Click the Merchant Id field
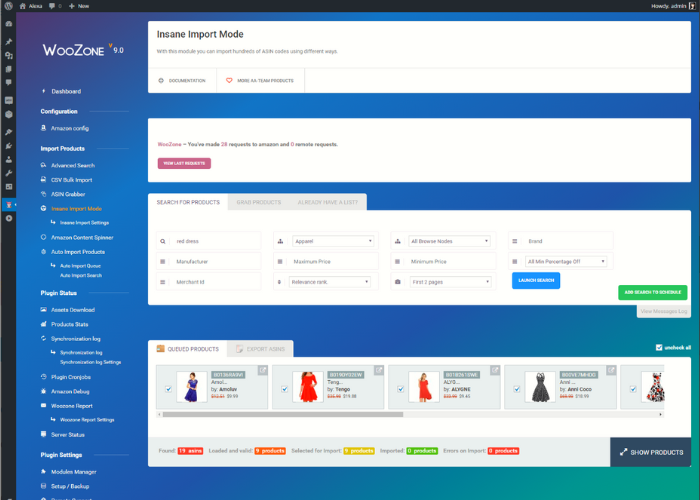The width and height of the screenshot is (700, 500). (208, 282)
